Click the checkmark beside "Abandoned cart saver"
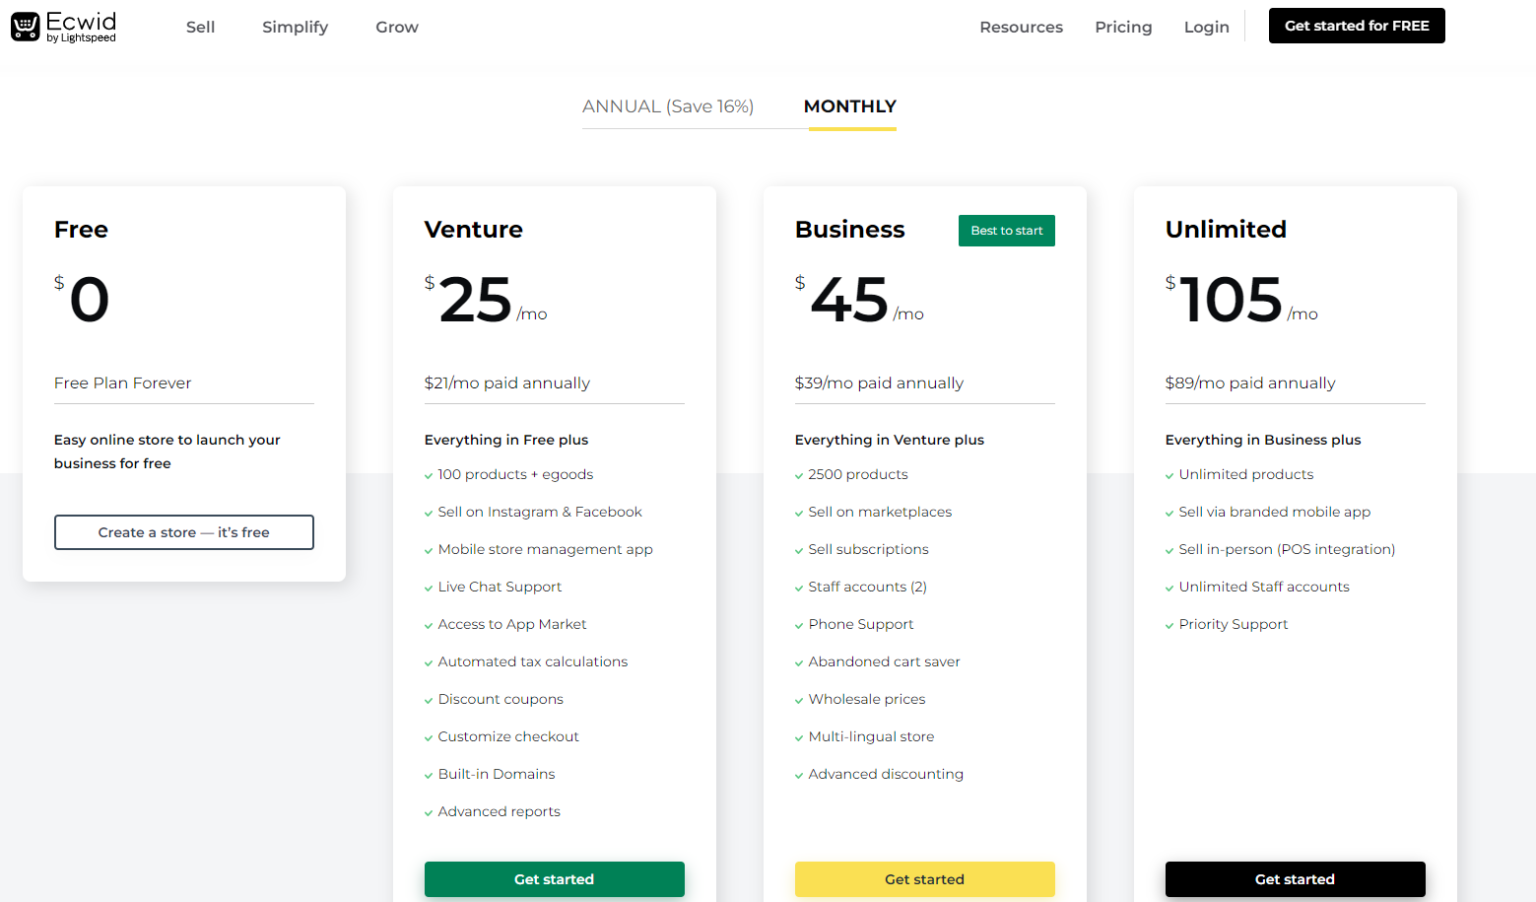The height and width of the screenshot is (902, 1536). (x=799, y=661)
